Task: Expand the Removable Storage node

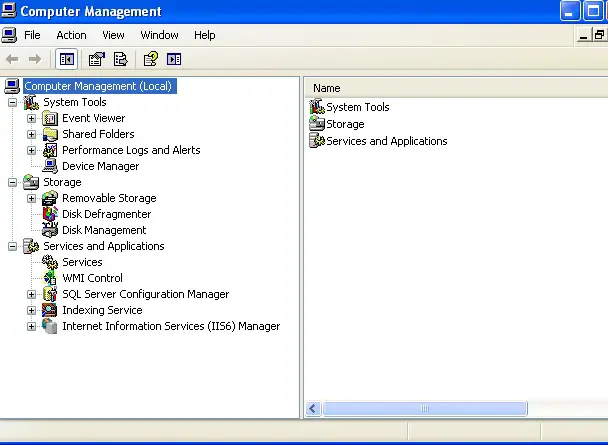Action: coord(31,198)
